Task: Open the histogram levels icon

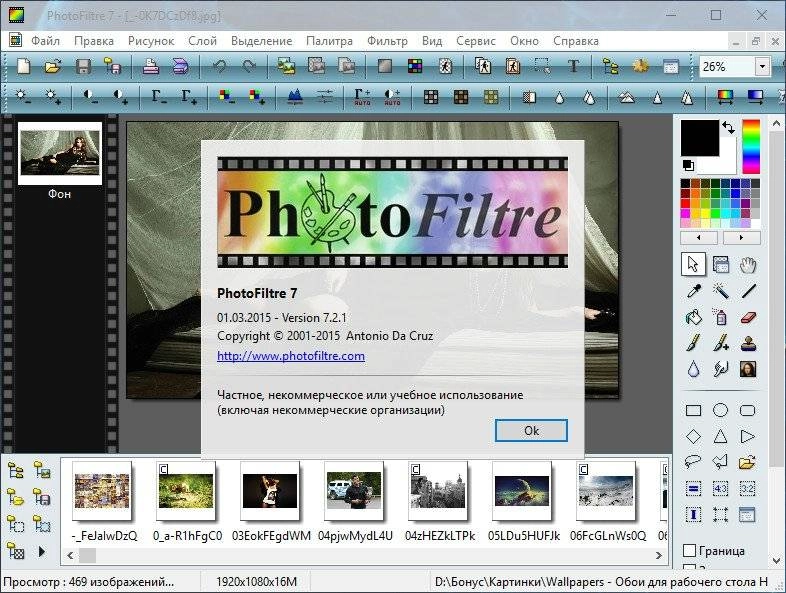Action: coord(295,96)
